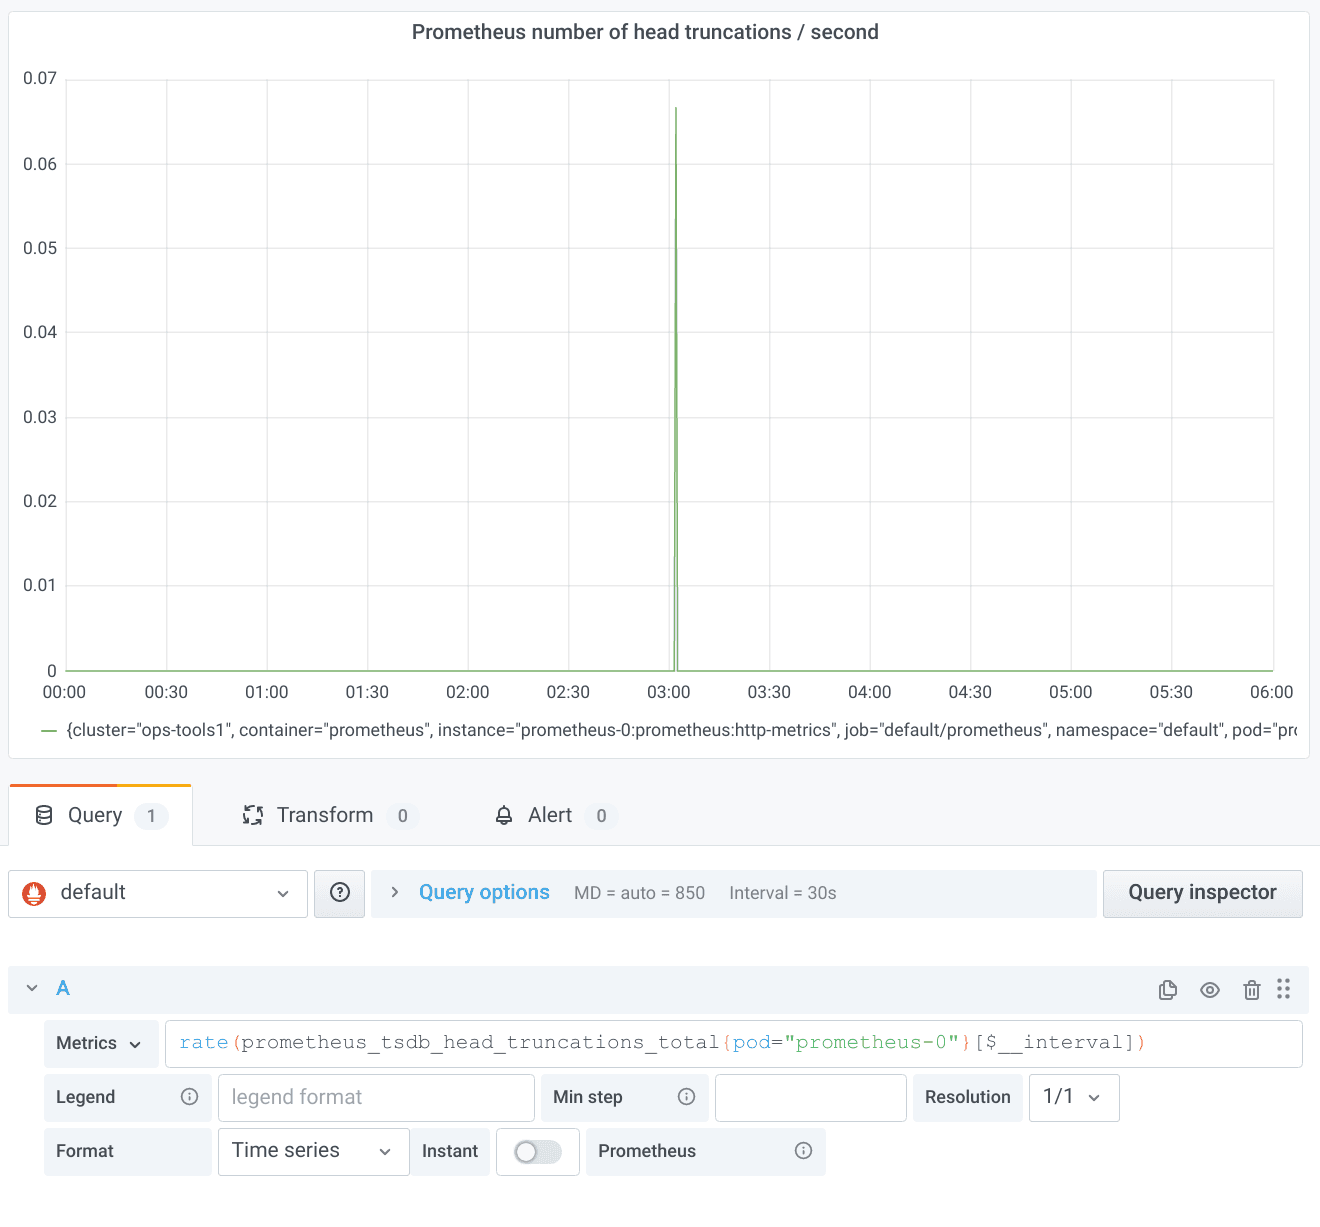Expand the Query options section
Image resolution: width=1320 pixels, height=1227 pixels.
point(395,892)
